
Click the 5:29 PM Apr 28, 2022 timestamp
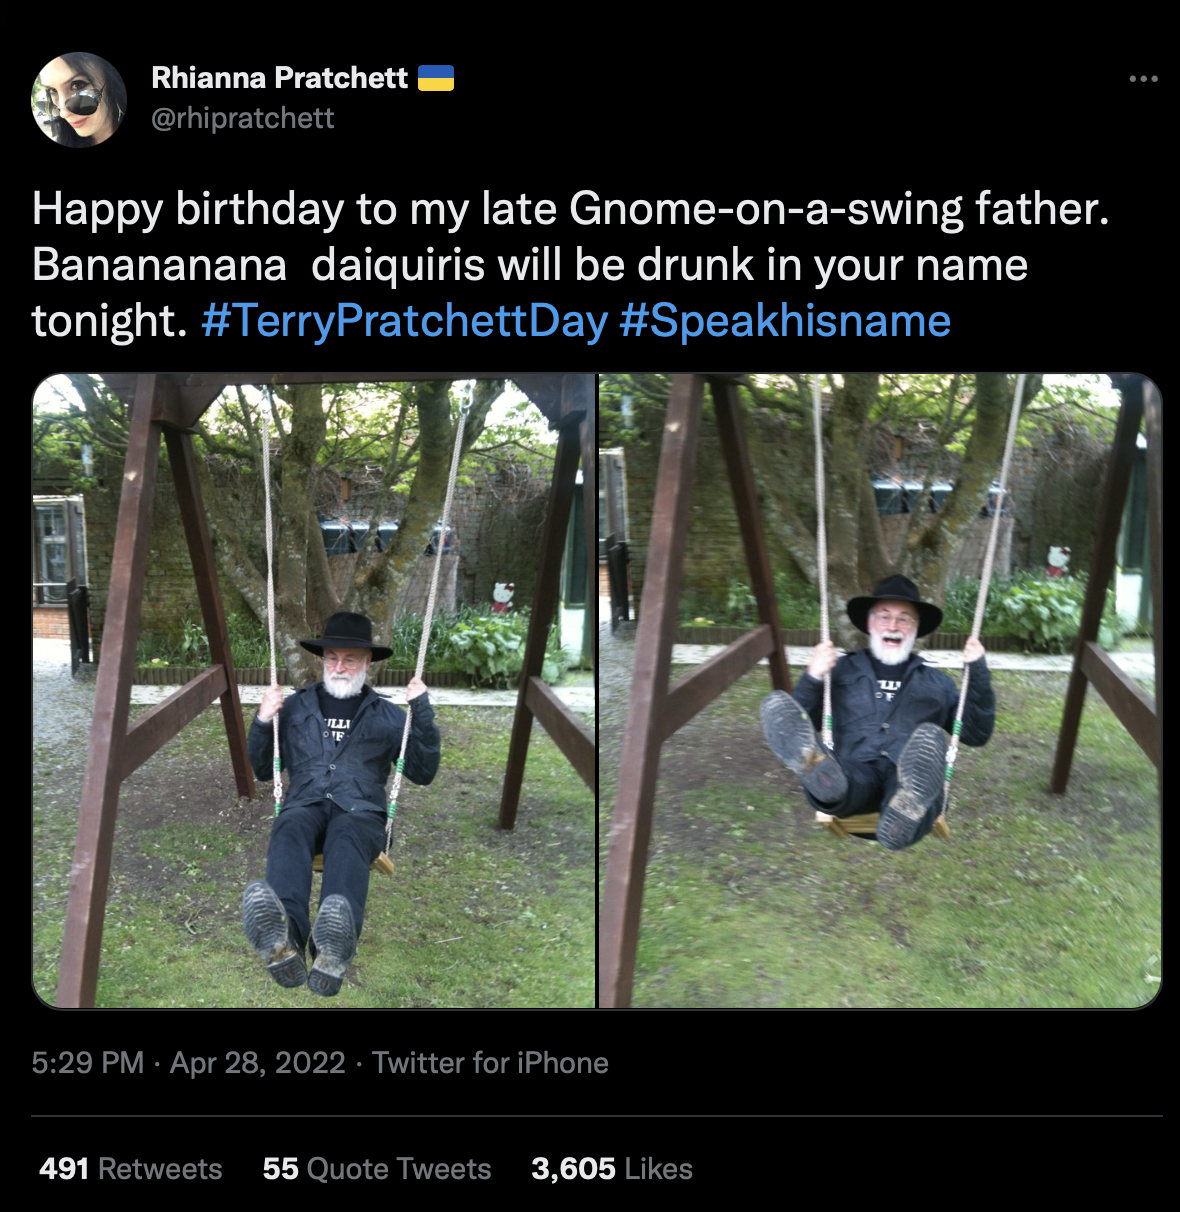tap(189, 1062)
